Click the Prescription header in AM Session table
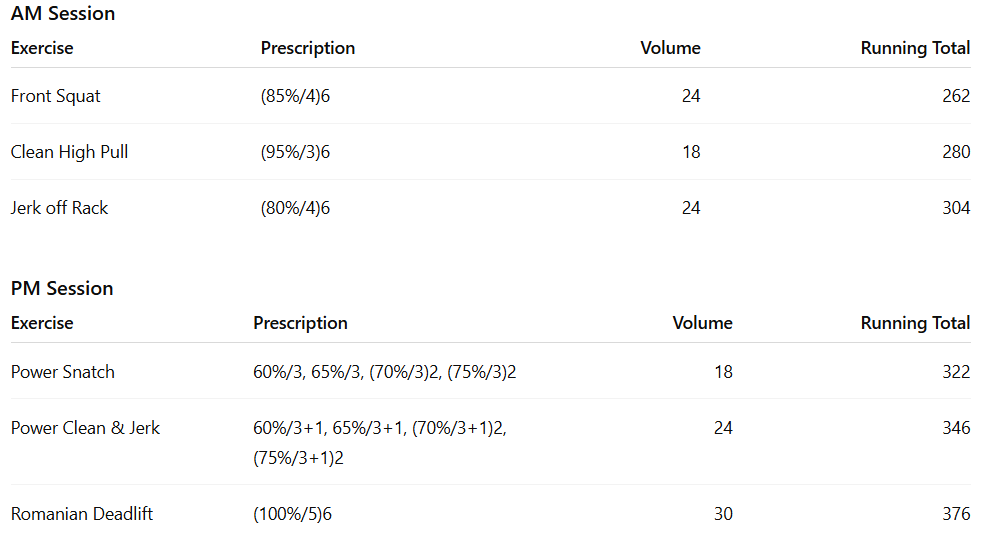992x540 pixels. tap(308, 48)
